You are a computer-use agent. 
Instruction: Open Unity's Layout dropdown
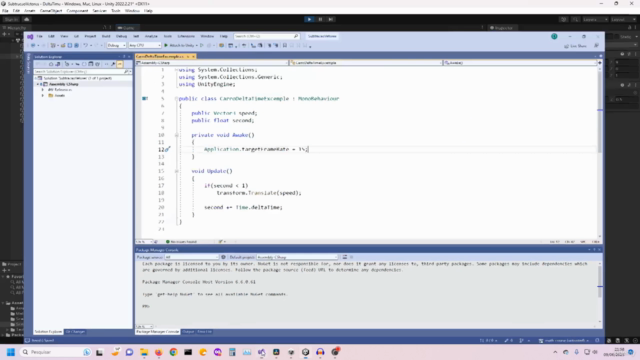[623, 19]
